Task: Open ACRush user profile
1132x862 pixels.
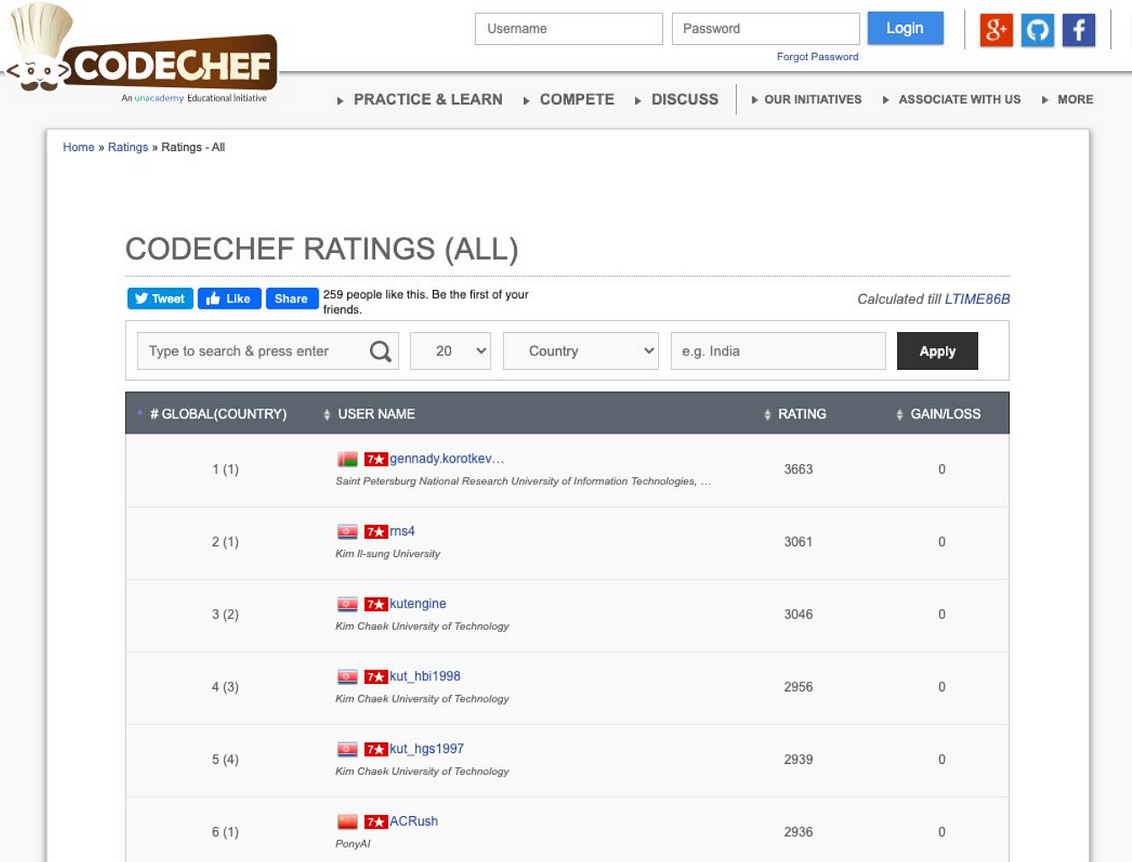Action: [414, 822]
